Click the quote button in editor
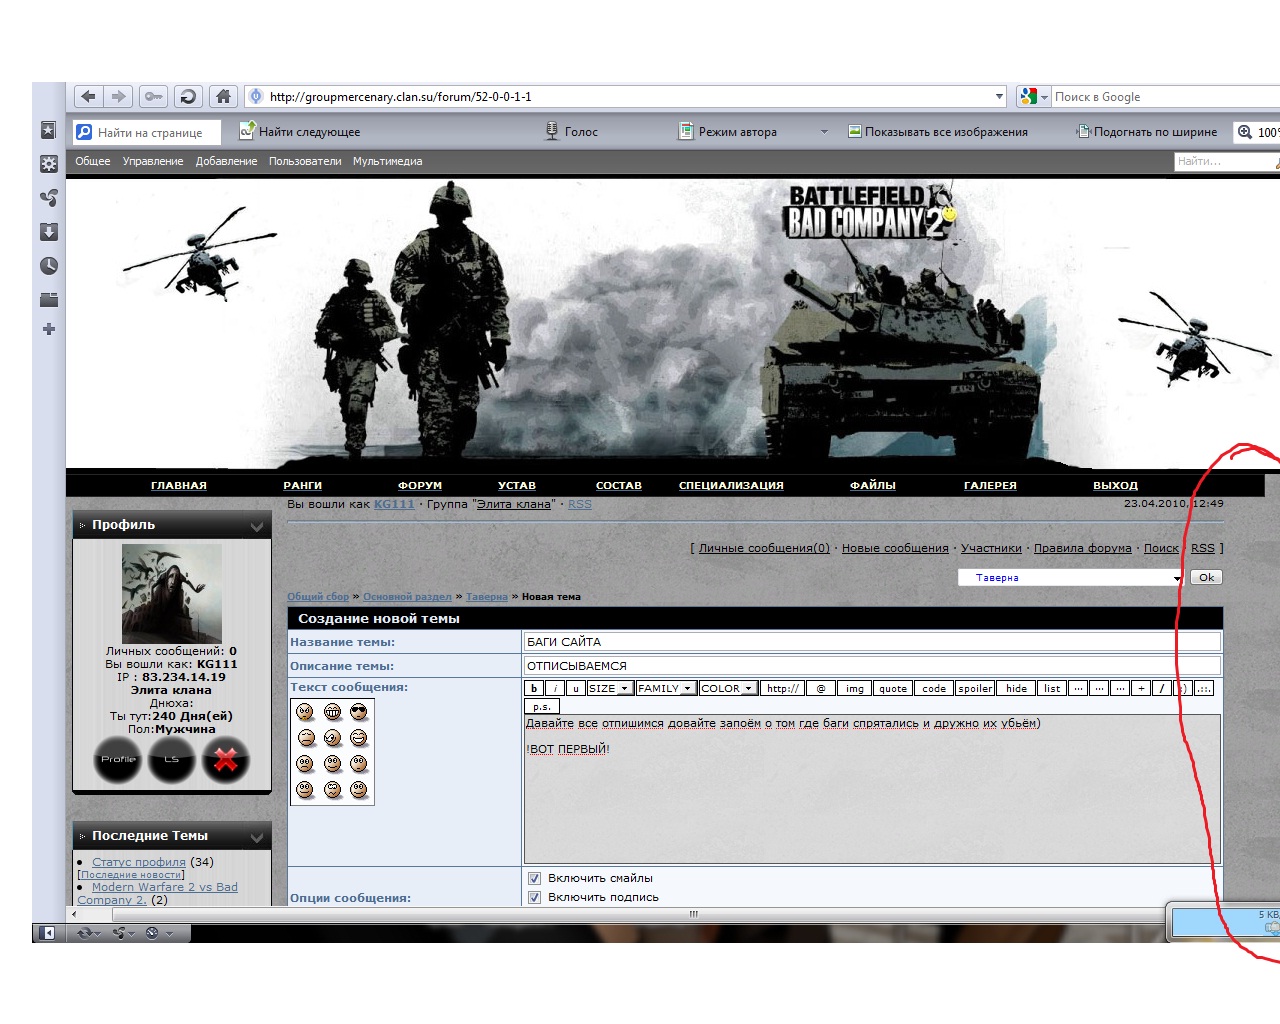This screenshot has width=1280, height=1024. (x=893, y=688)
